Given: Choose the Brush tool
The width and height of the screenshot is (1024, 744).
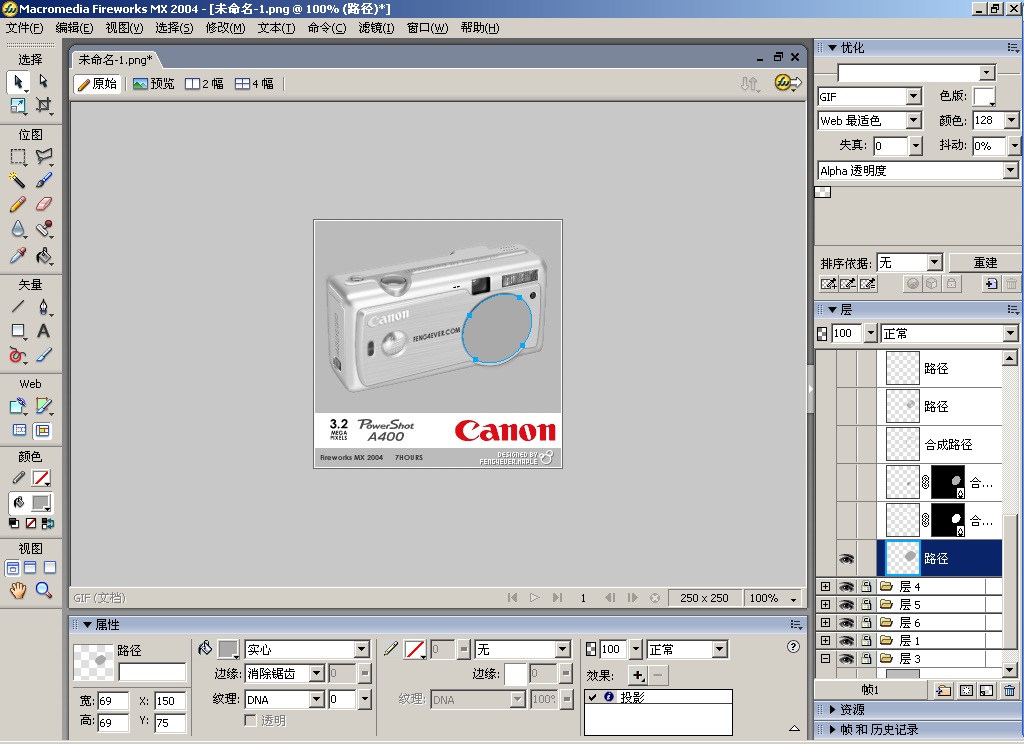Looking at the screenshot, I should click(43, 180).
